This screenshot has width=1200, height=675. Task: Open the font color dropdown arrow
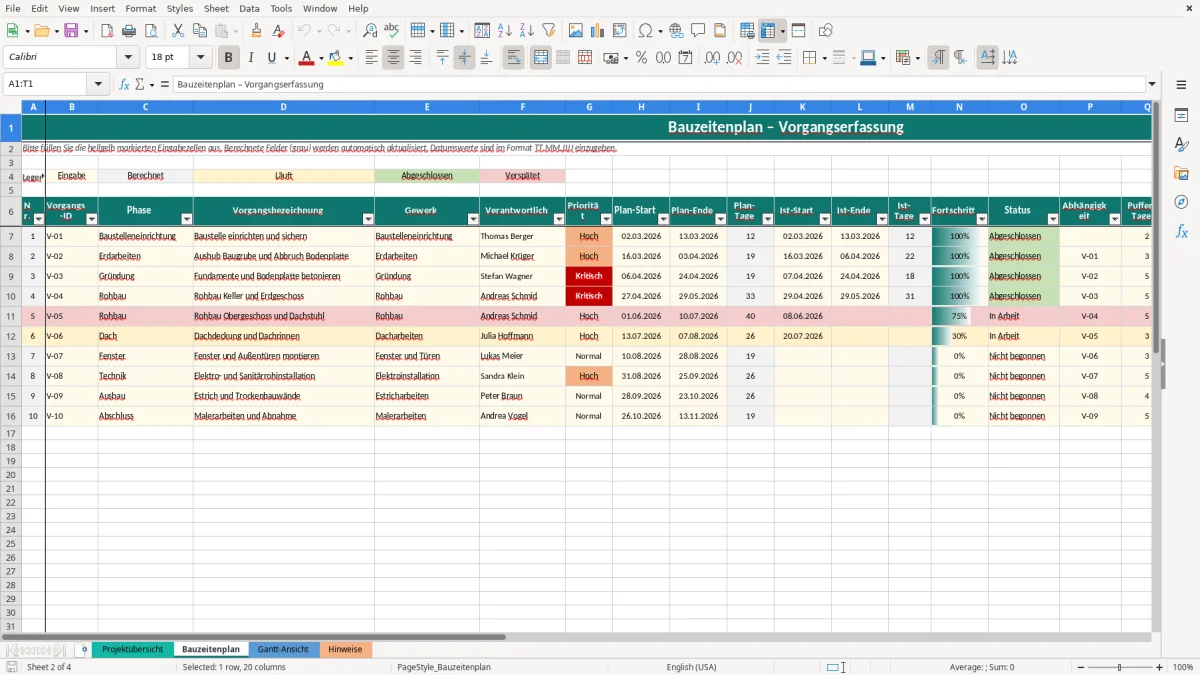click(320, 58)
